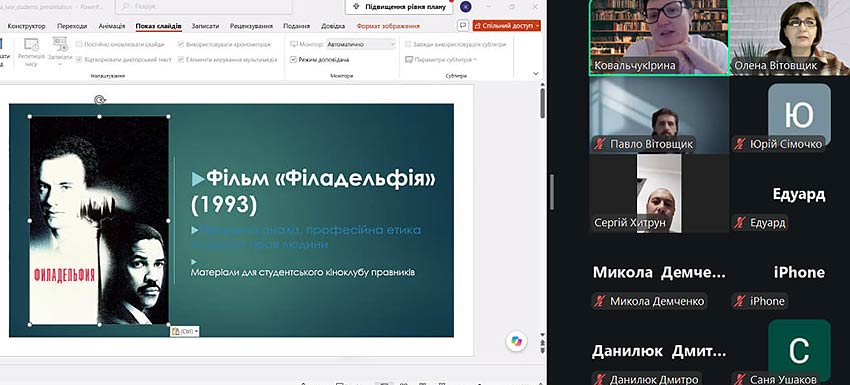The width and height of the screenshot is (850, 385).
Task: Open the Copilot floating icon
Action: click(x=516, y=342)
